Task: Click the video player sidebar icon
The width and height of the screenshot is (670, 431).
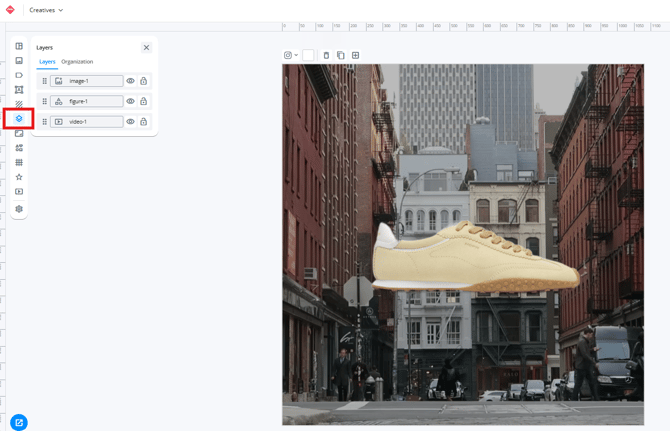Action: [19, 192]
